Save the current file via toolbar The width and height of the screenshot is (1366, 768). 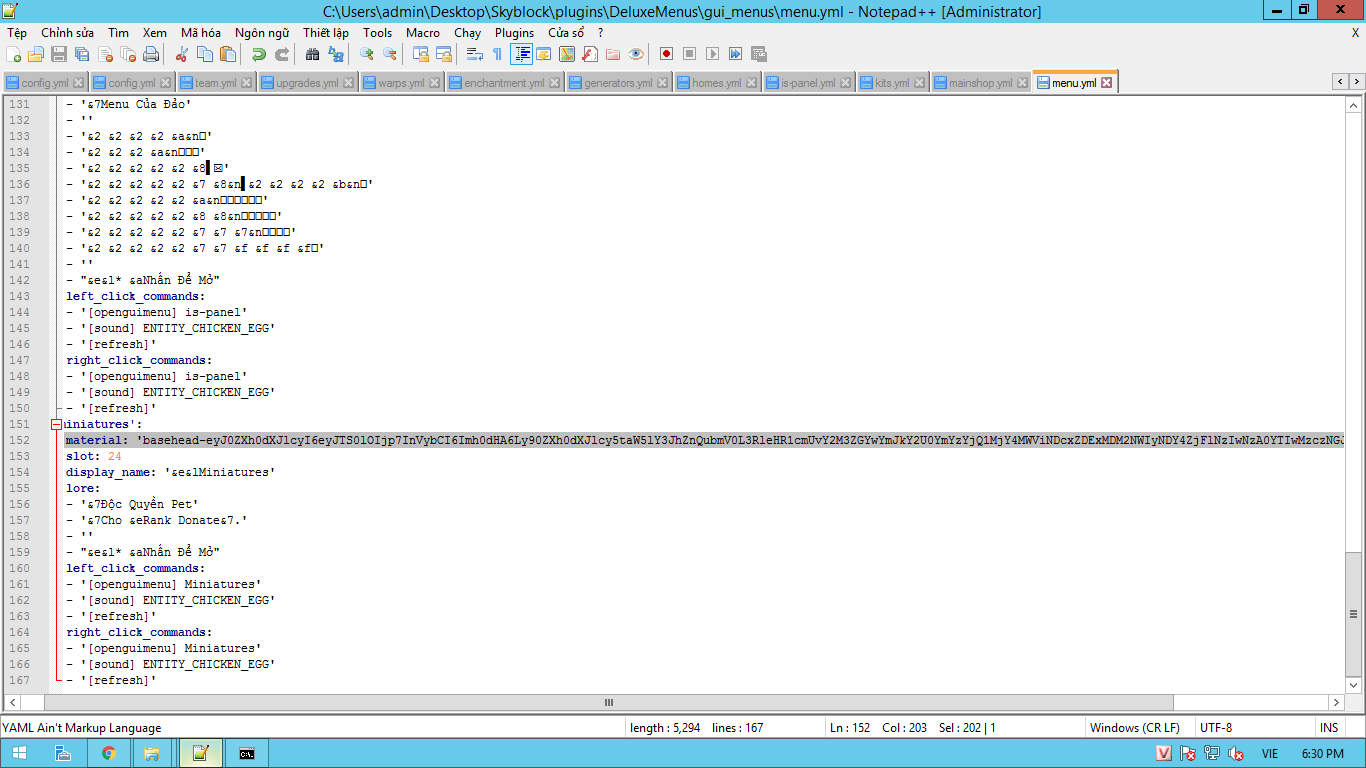coord(59,54)
